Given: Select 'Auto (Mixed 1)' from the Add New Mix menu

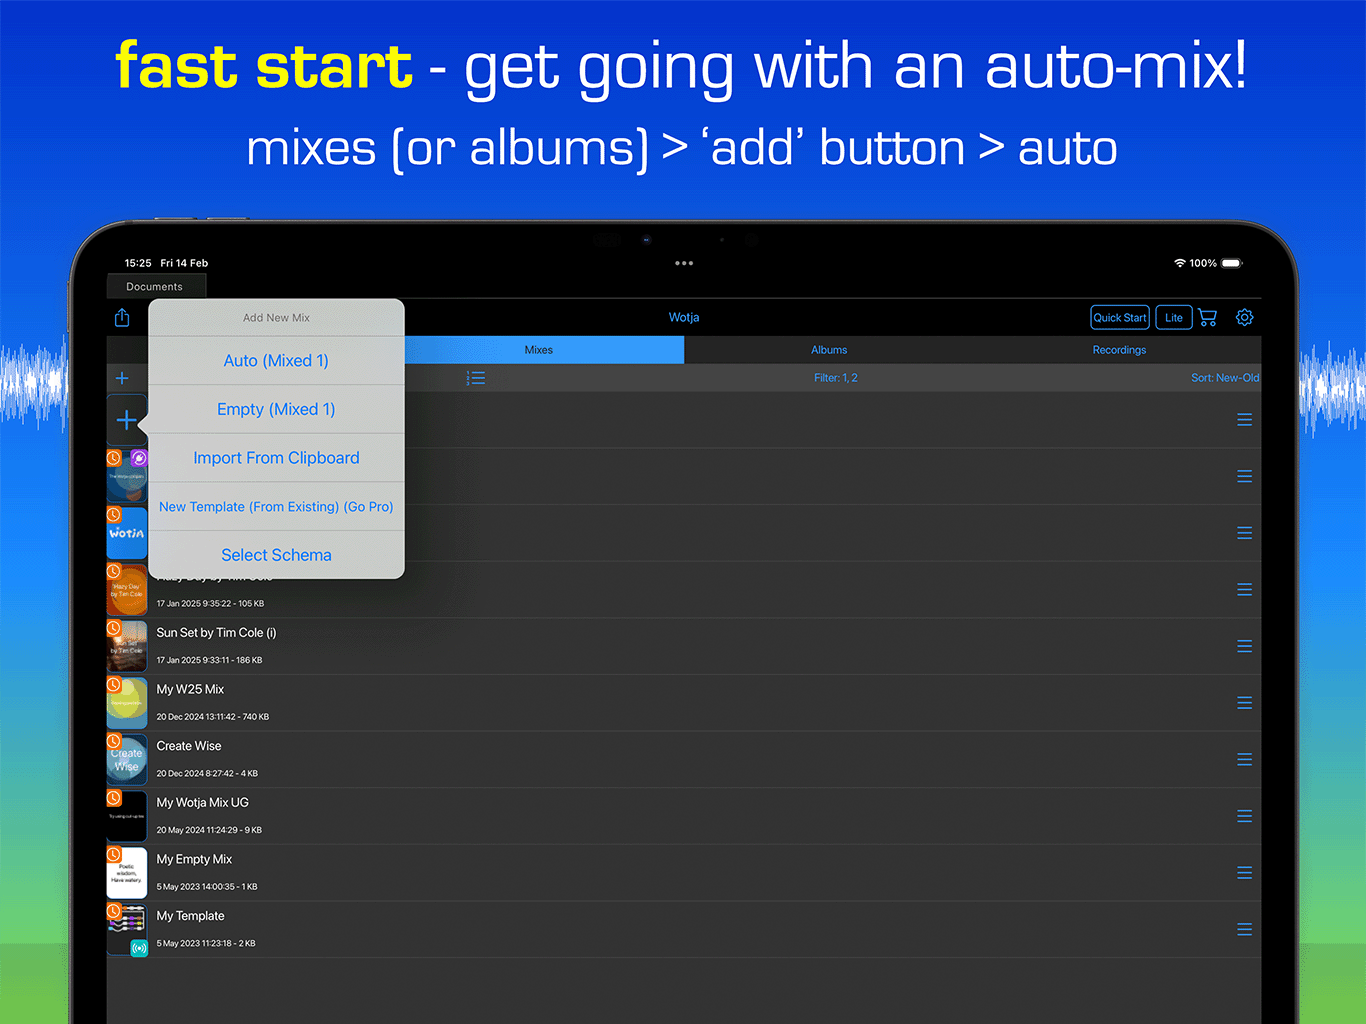Looking at the screenshot, I should click(276, 360).
